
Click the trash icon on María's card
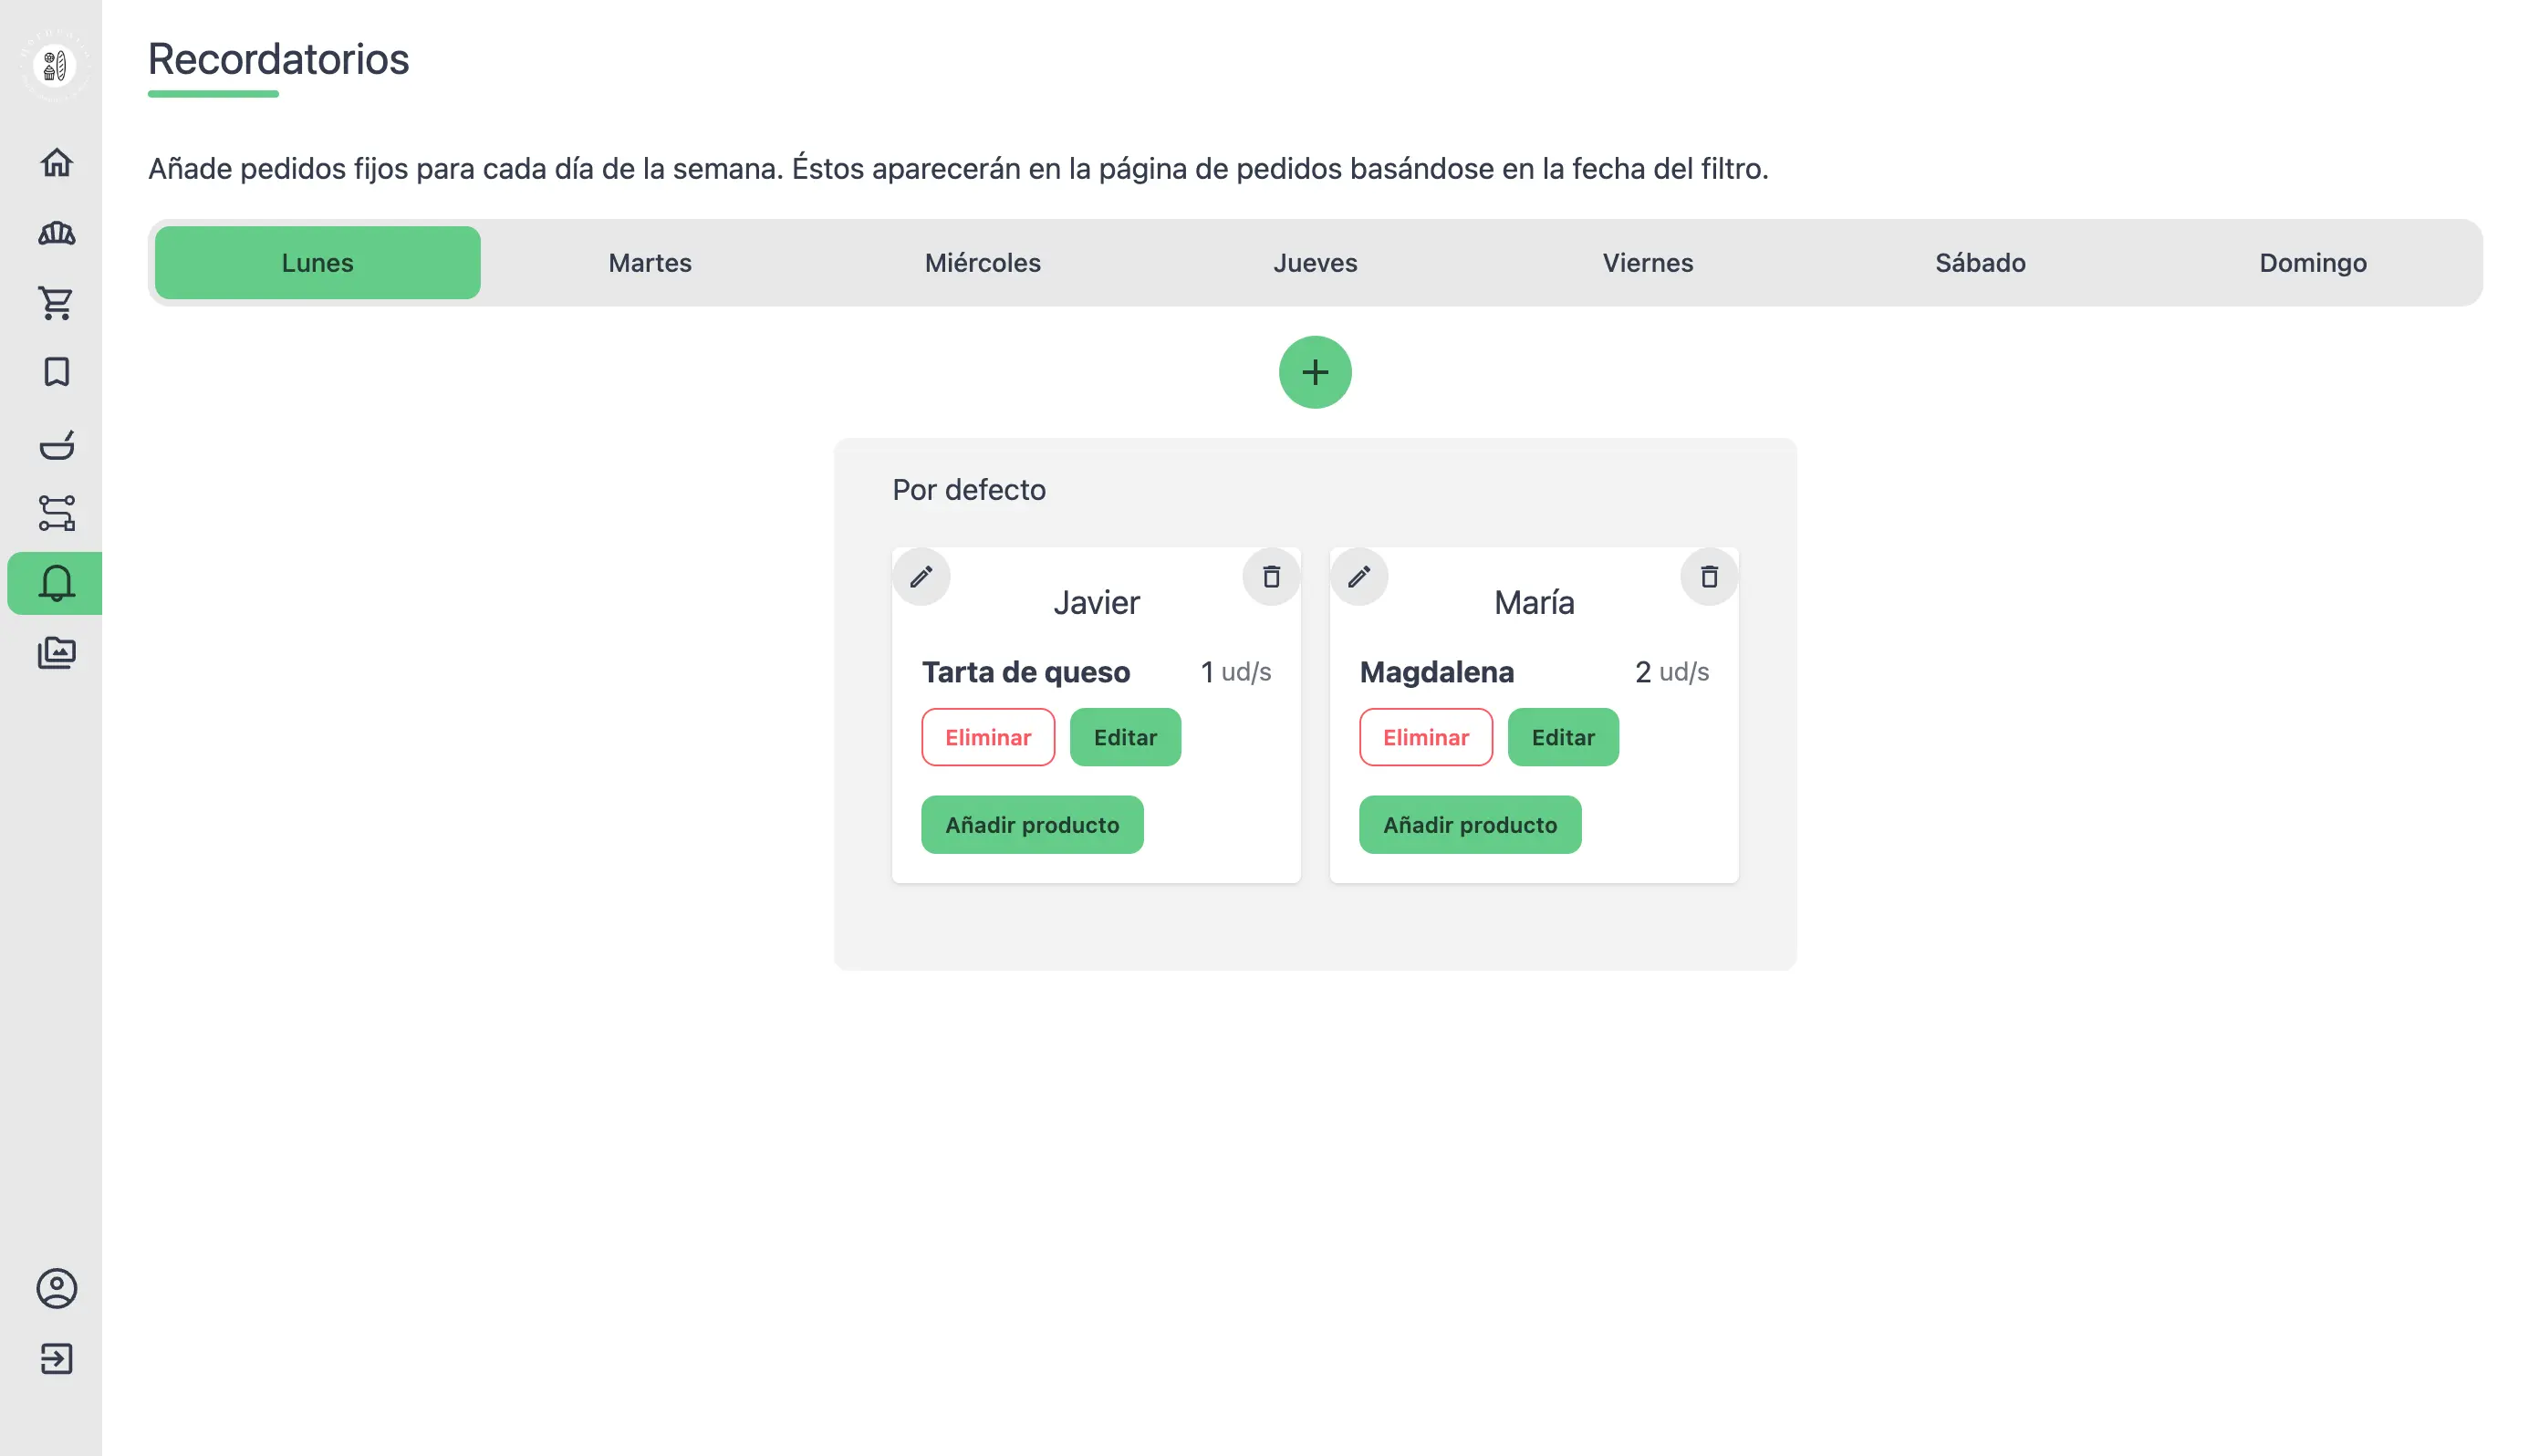[x=1708, y=576]
